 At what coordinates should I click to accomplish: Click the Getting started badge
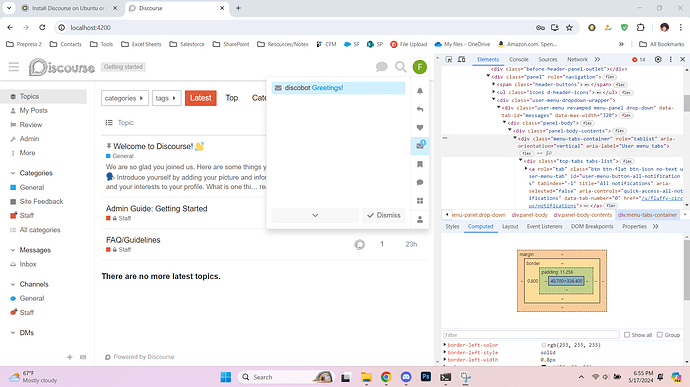click(x=123, y=67)
